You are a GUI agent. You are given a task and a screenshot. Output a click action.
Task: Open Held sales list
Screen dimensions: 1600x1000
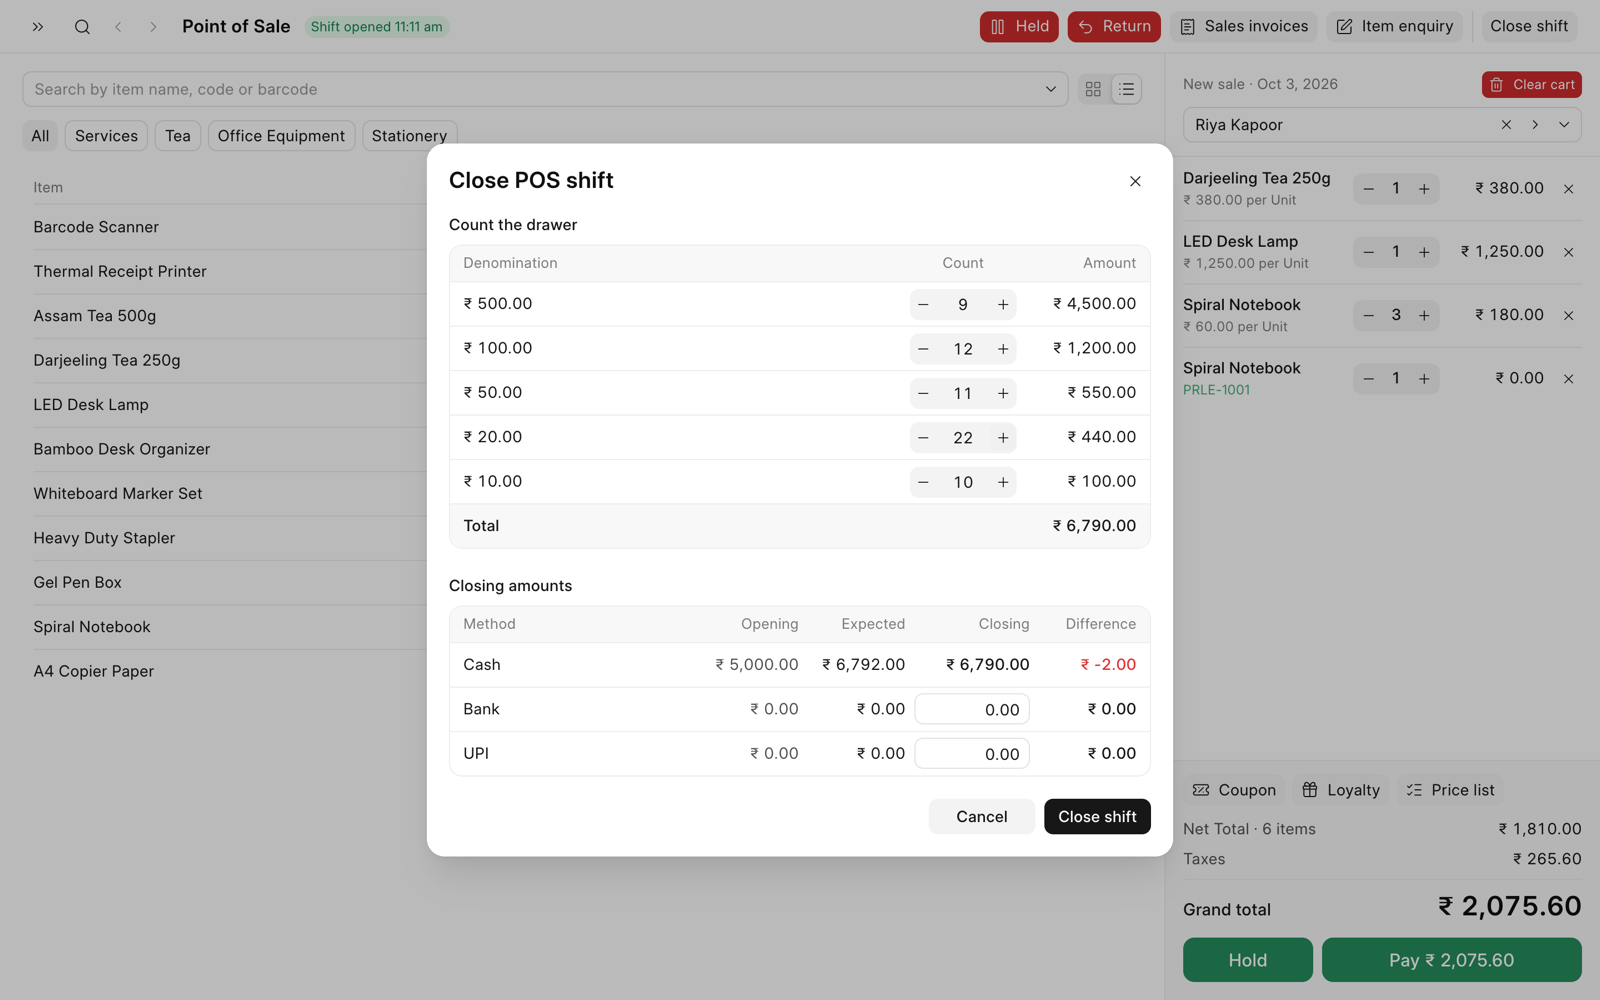pyautogui.click(x=1019, y=27)
